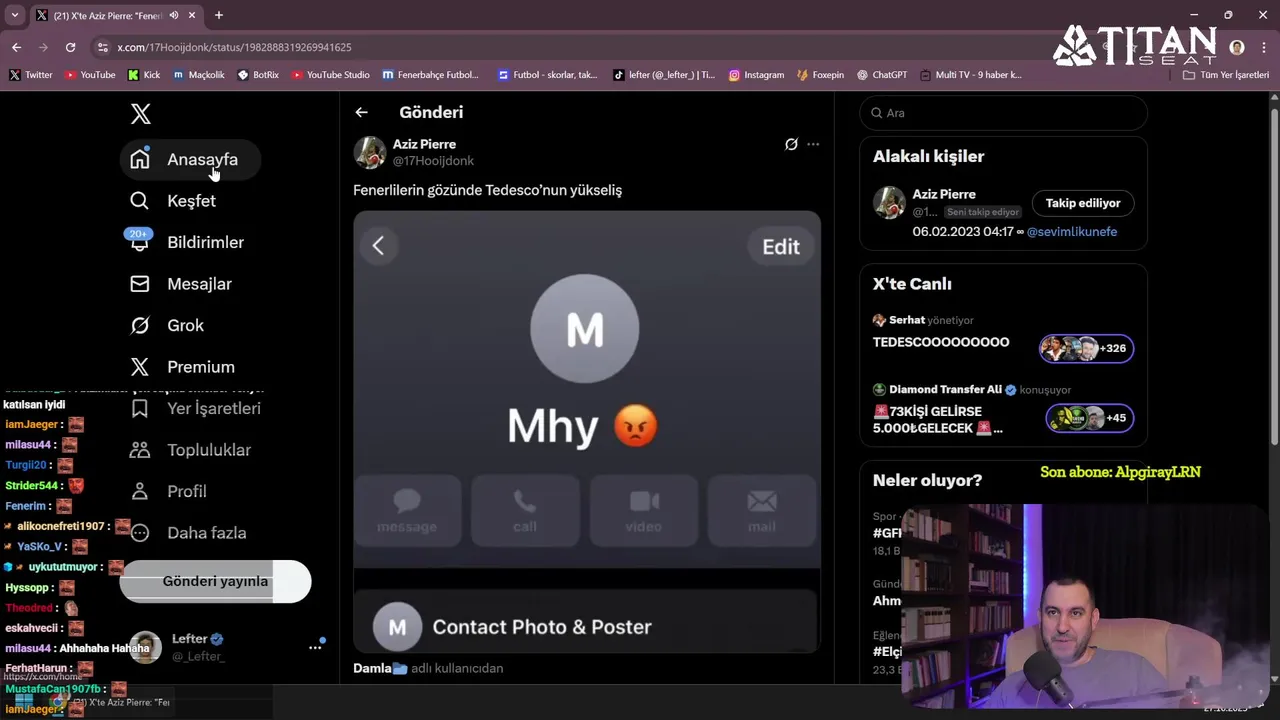Open the Profil page
Image resolution: width=1280 pixels, height=720 pixels.
[x=168, y=491]
